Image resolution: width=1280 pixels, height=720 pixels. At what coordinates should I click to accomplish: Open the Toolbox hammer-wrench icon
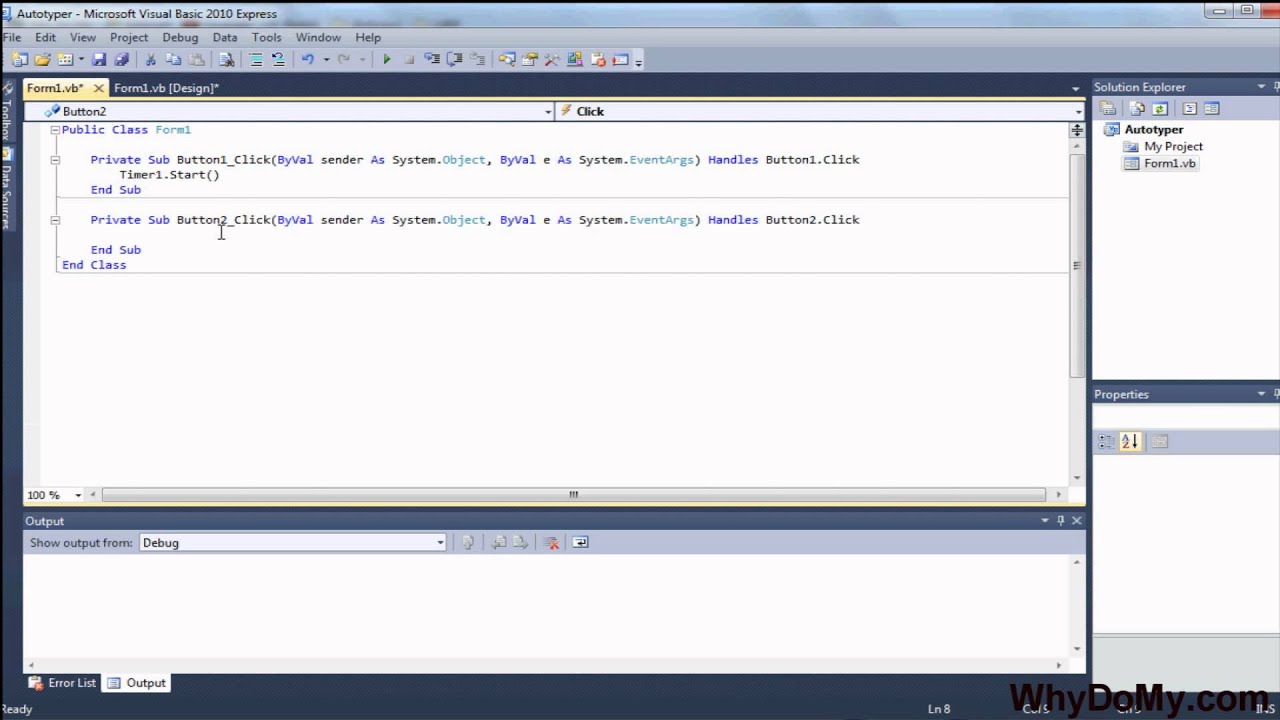552,60
